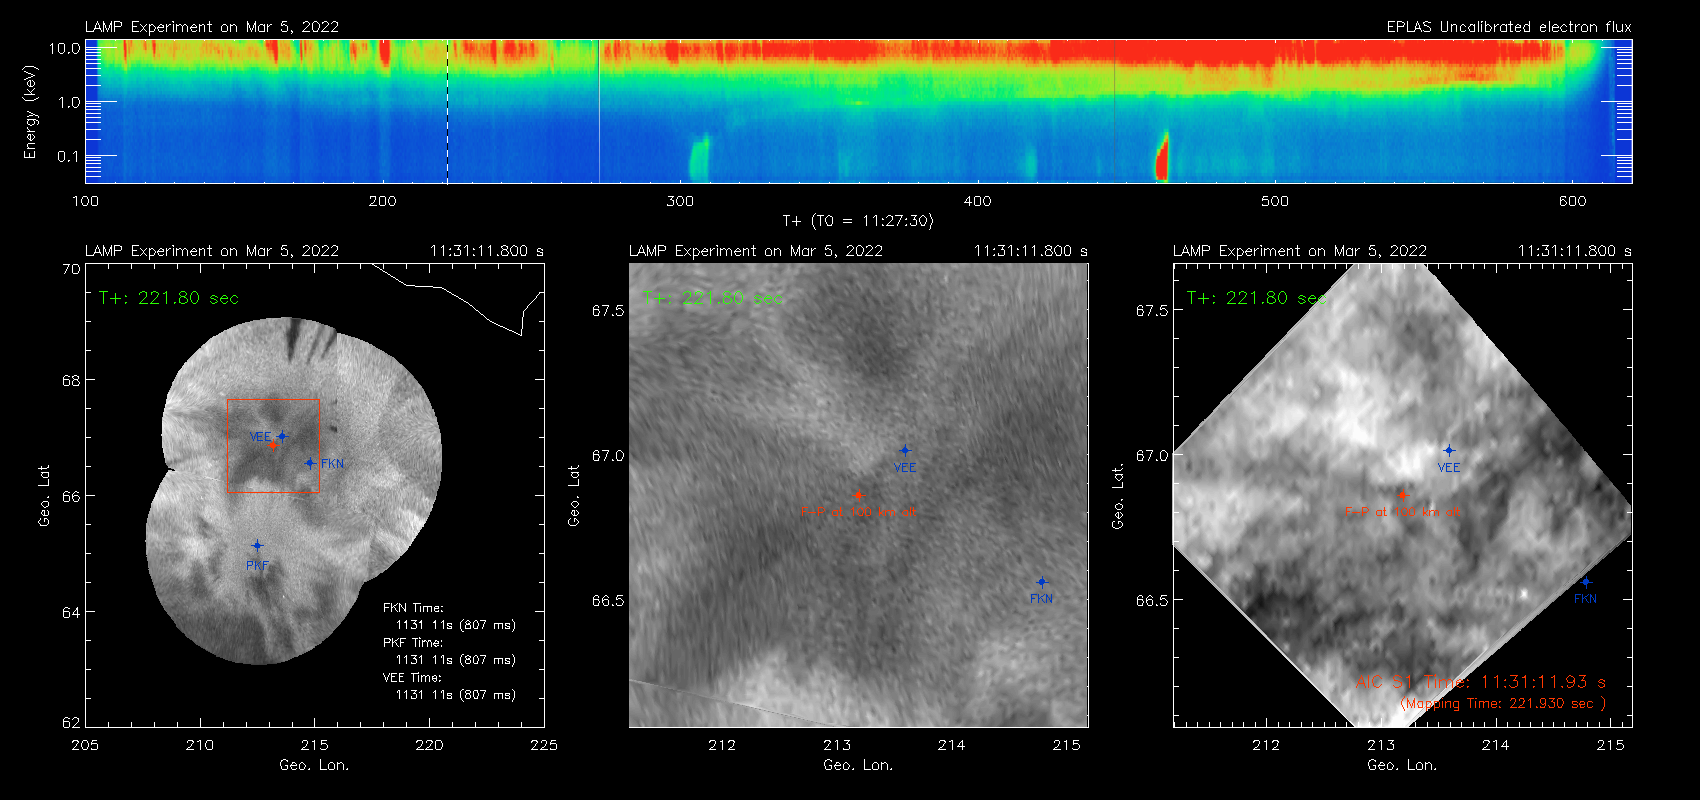Click the green low-energy burst near T+ 305
The height and width of the screenshot is (800, 1700).
click(x=699, y=159)
